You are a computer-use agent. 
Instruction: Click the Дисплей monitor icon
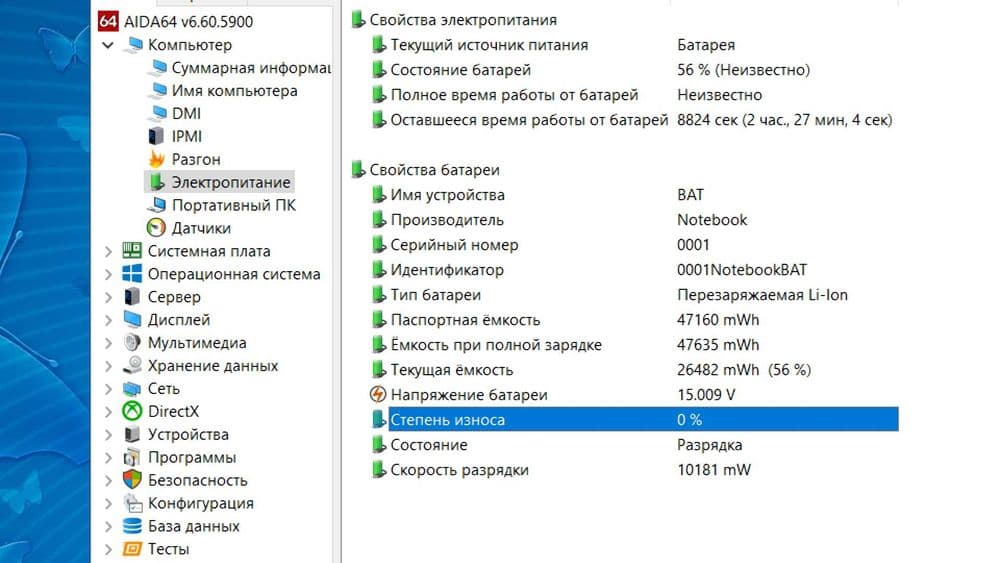132,319
